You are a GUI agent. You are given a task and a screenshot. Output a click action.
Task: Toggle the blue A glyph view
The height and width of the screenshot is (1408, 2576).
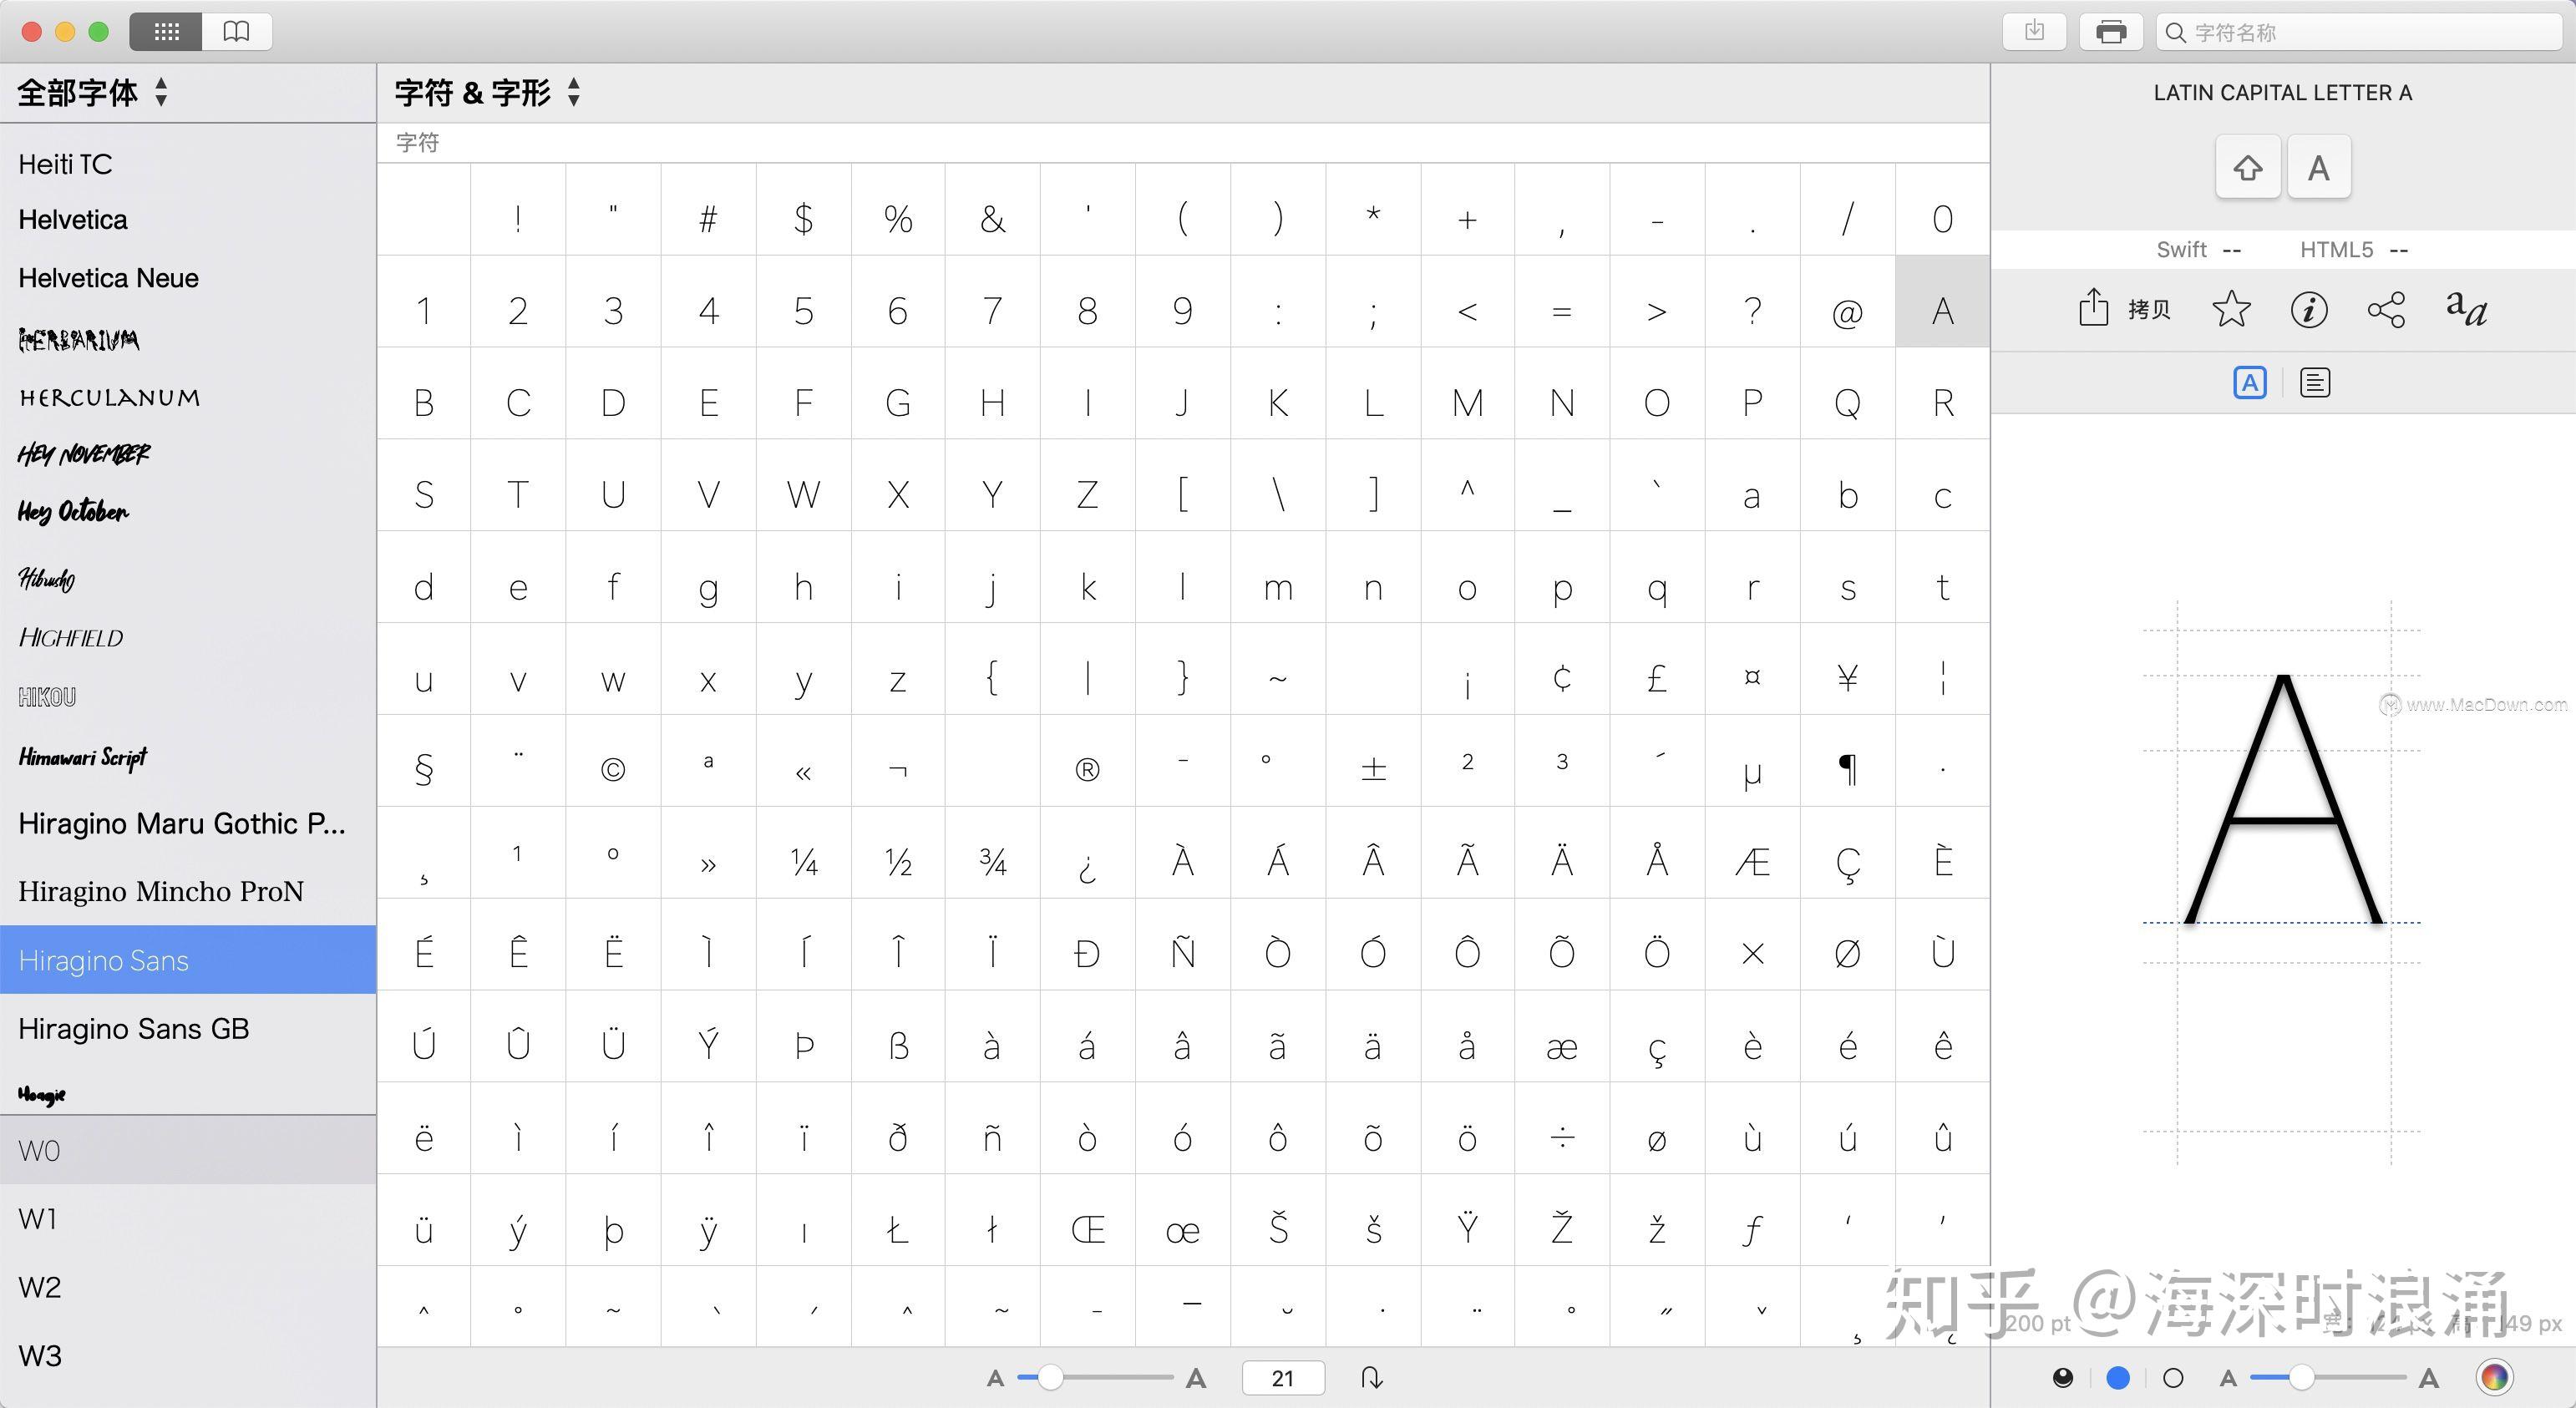(2249, 381)
